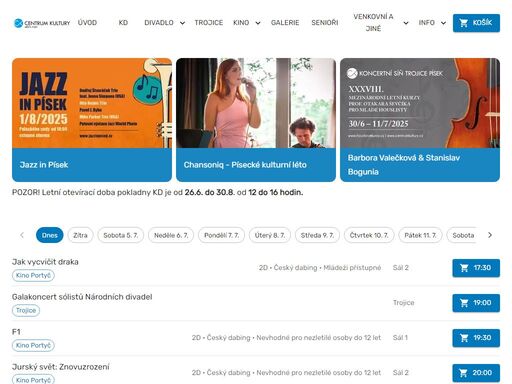512x384 pixels.
Task: Open the Galerie menu item
Action: pos(285,23)
